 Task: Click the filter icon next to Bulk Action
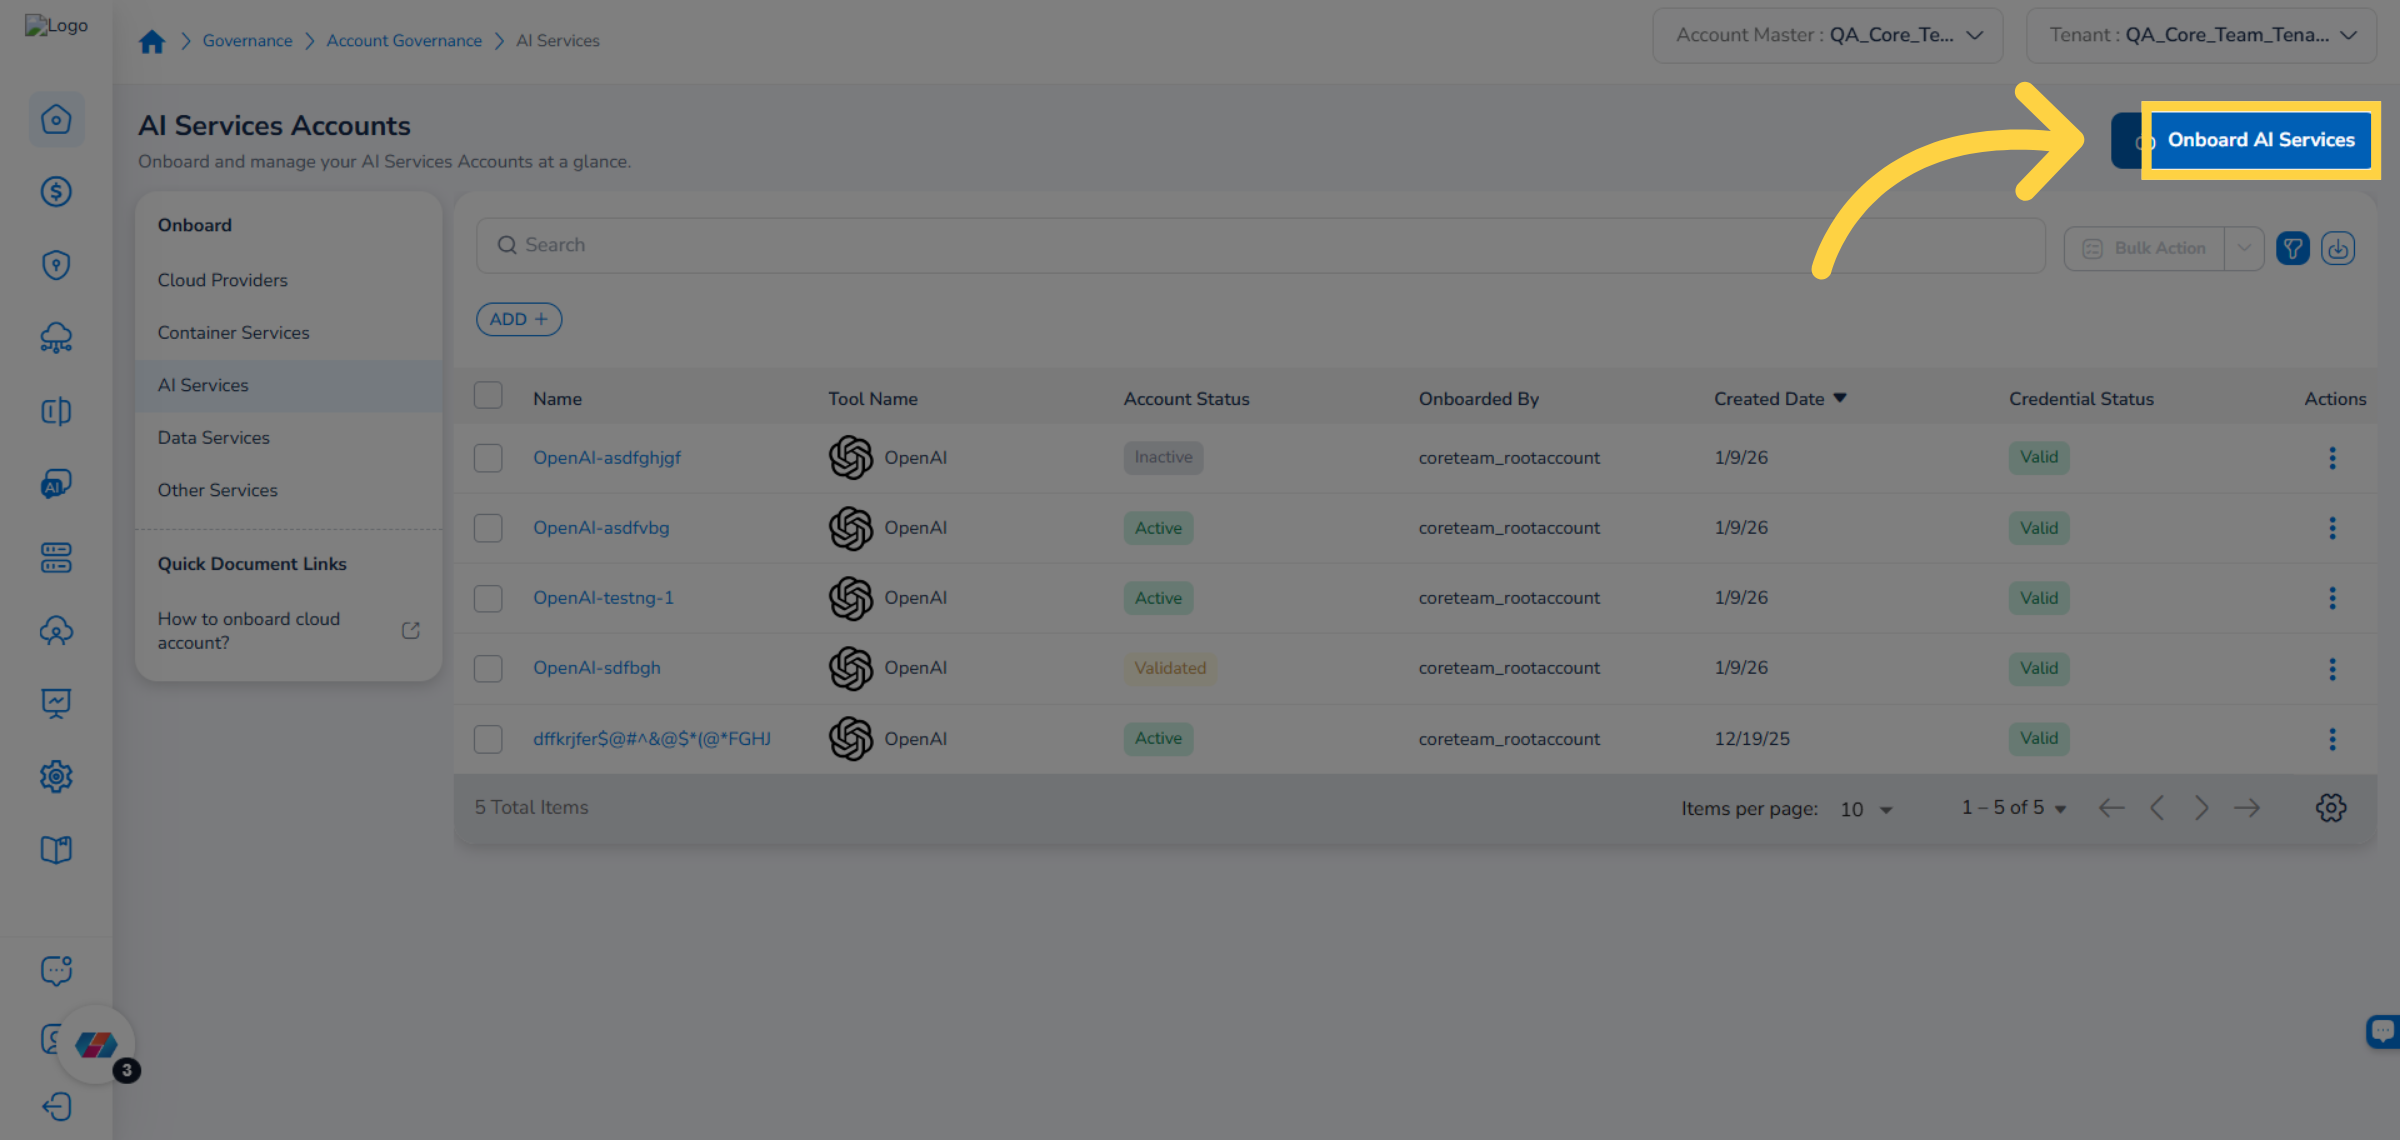click(2292, 247)
